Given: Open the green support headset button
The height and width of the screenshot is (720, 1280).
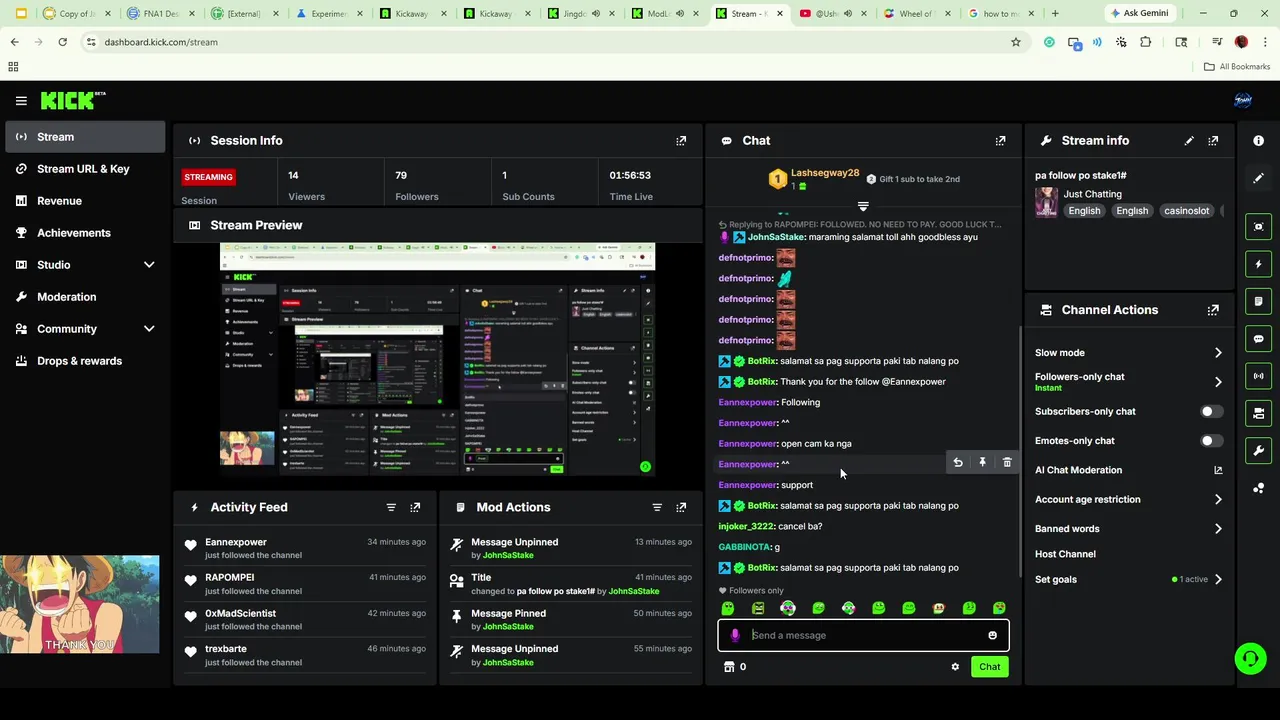Looking at the screenshot, I should coord(1250,658).
